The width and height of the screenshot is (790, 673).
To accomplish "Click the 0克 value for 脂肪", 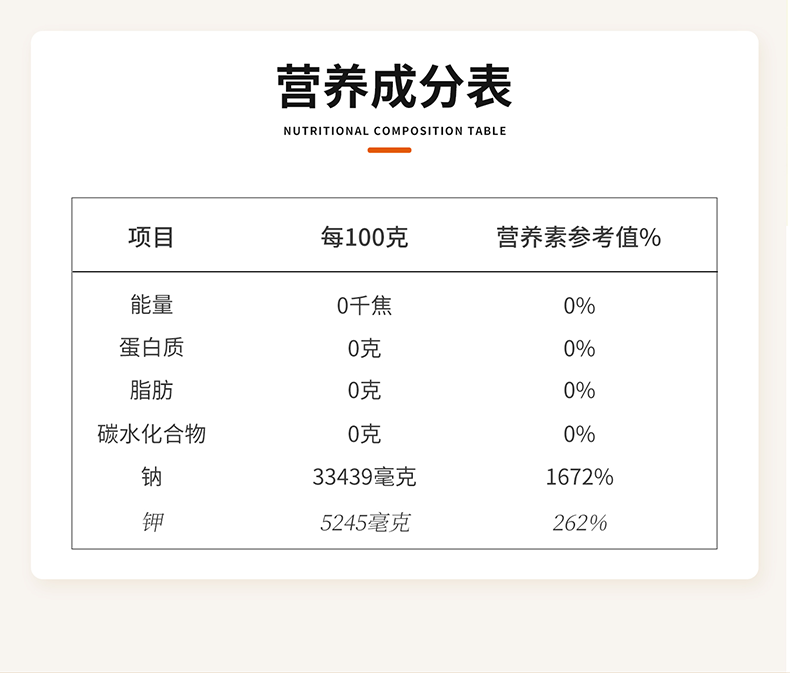I will click(x=364, y=391).
